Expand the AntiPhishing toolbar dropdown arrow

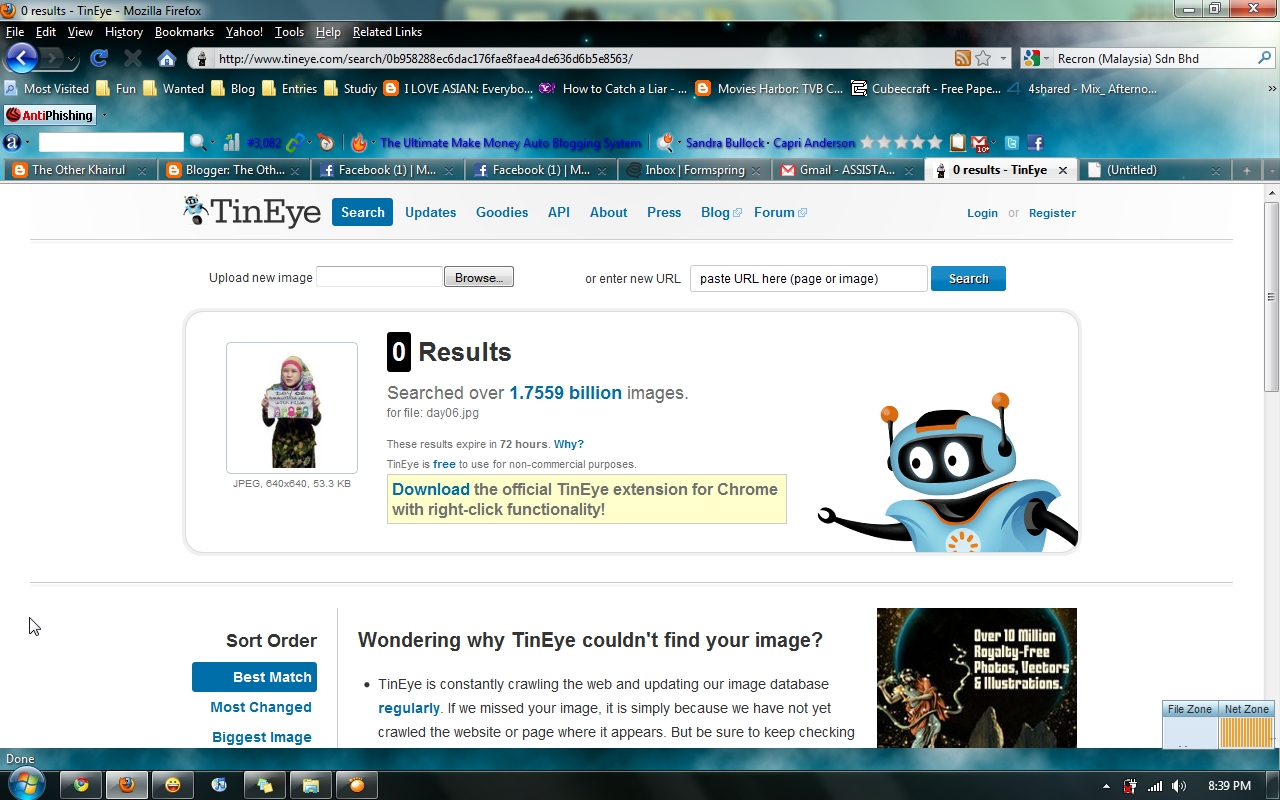pyautogui.click(x=104, y=115)
